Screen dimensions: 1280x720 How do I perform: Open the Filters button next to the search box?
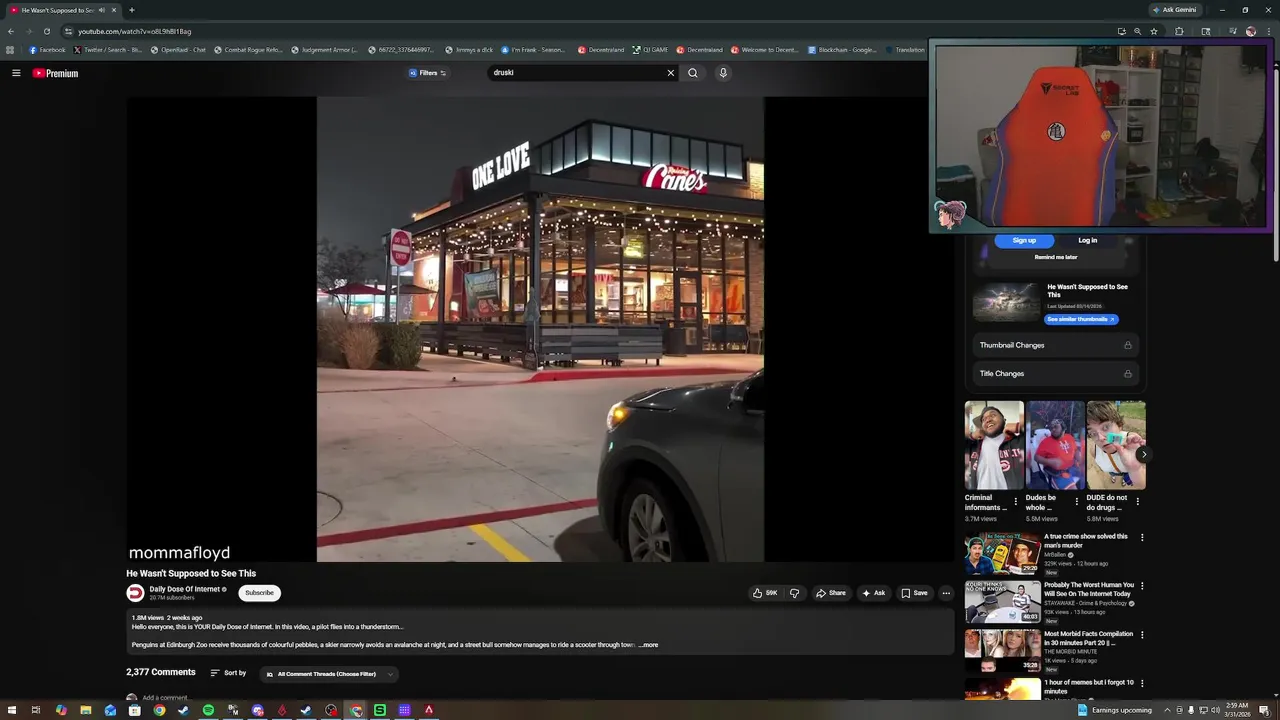tap(428, 73)
